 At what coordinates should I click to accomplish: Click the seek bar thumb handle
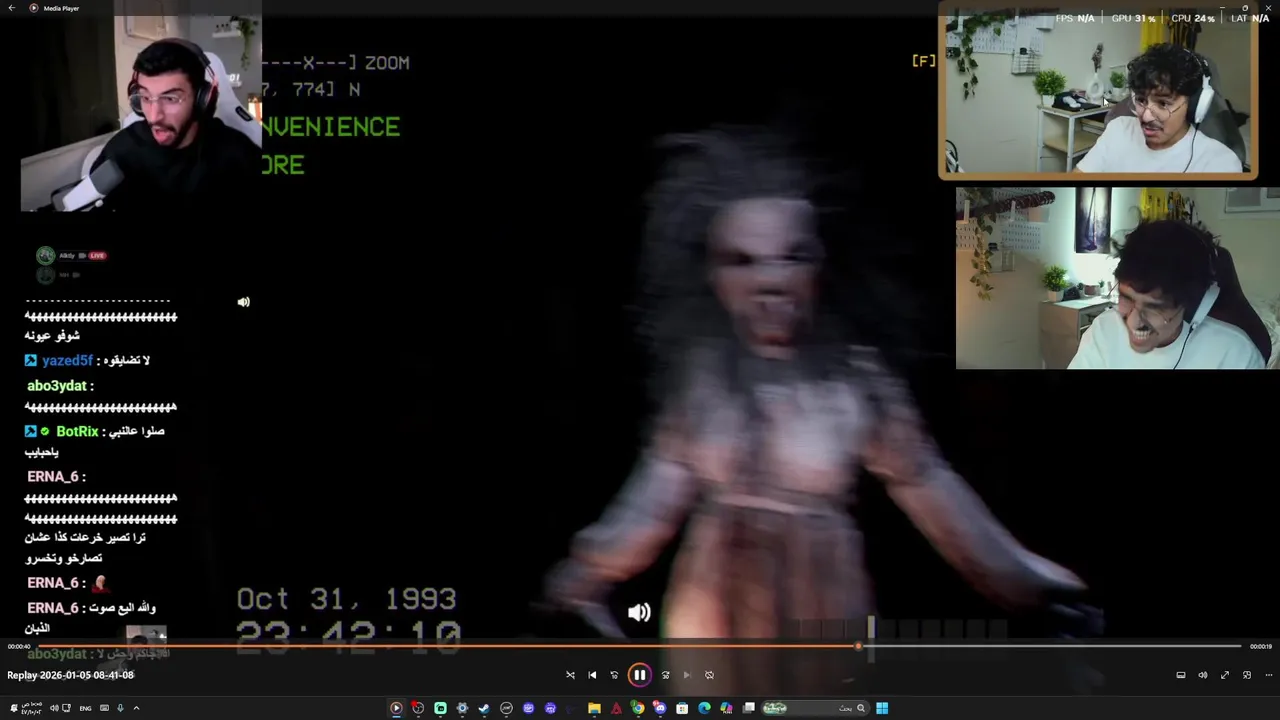[x=859, y=646]
